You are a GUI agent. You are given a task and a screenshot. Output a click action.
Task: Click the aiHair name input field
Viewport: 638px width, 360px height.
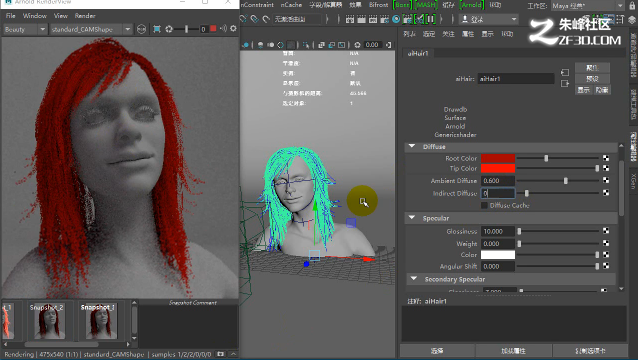[516, 79]
